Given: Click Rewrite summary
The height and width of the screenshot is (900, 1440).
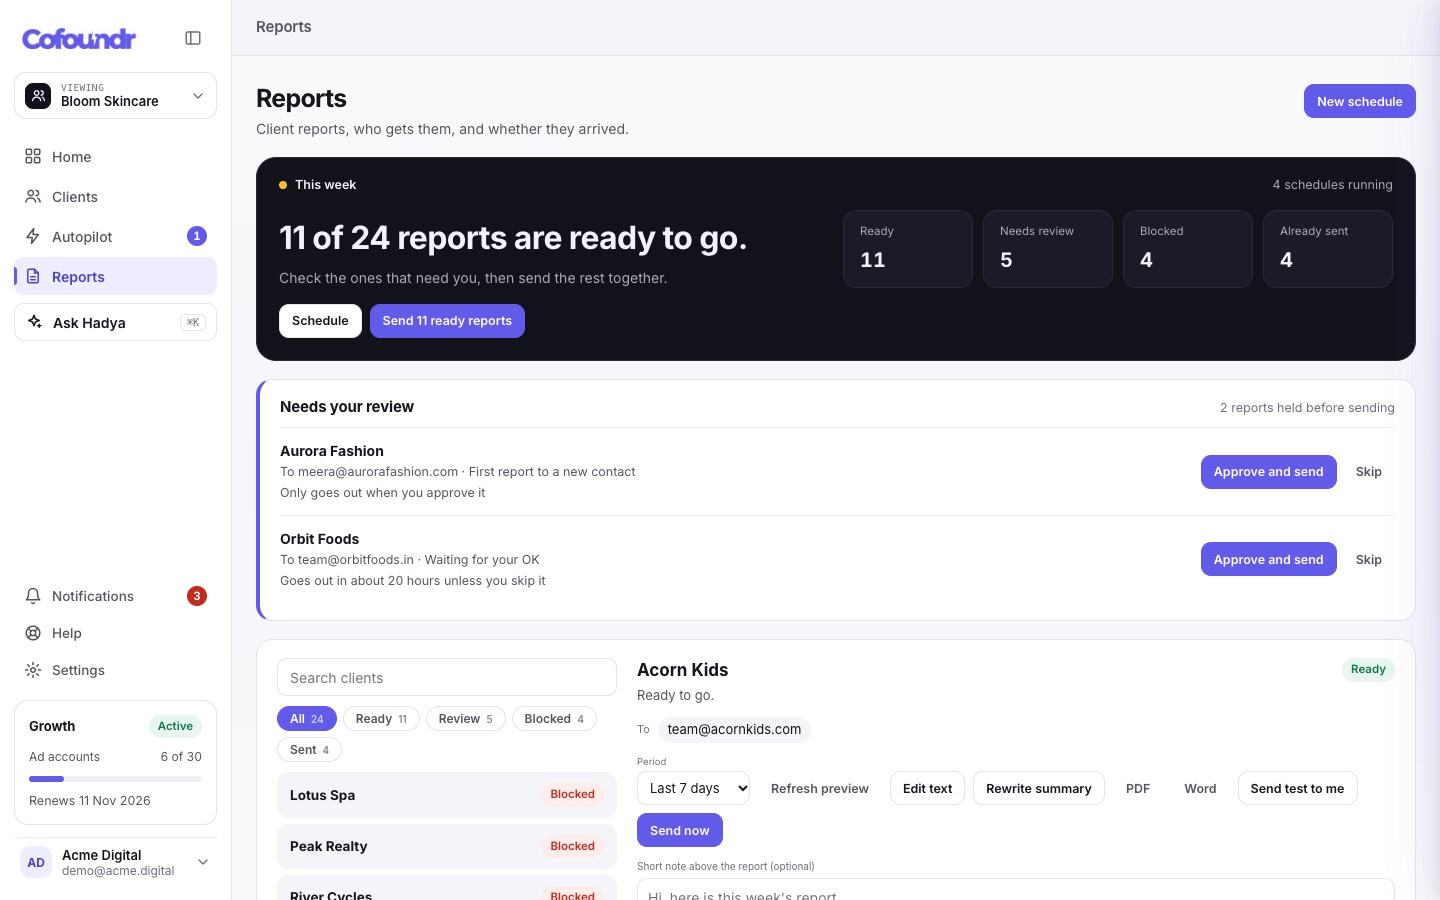Looking at the screenshot, I should [1038, 788].
